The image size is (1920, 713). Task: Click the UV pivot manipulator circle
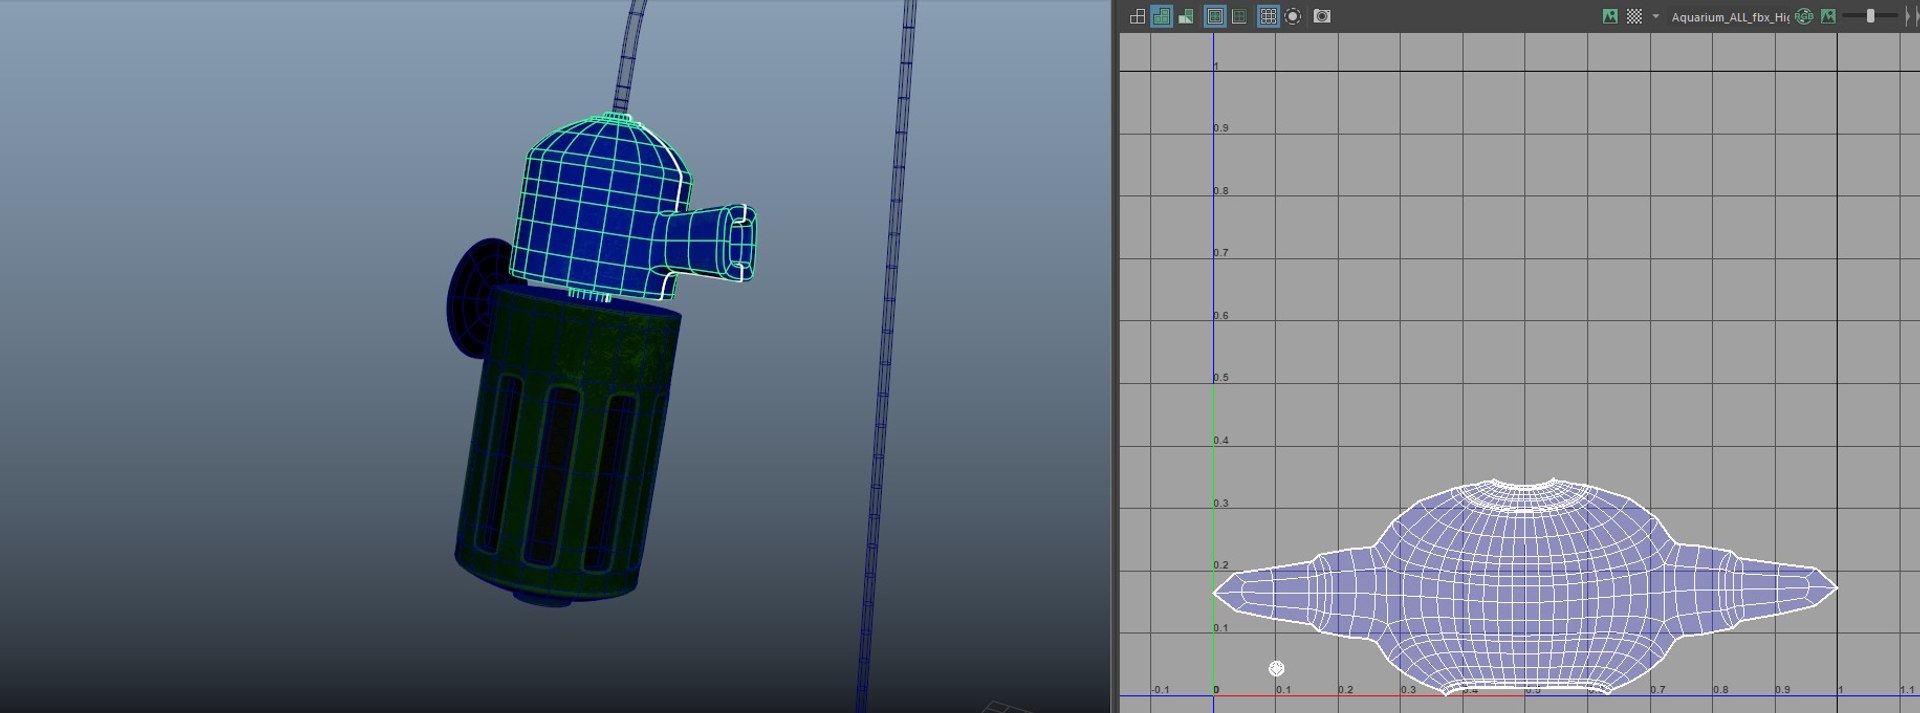pyautogui.click(x=1276, y=668)
